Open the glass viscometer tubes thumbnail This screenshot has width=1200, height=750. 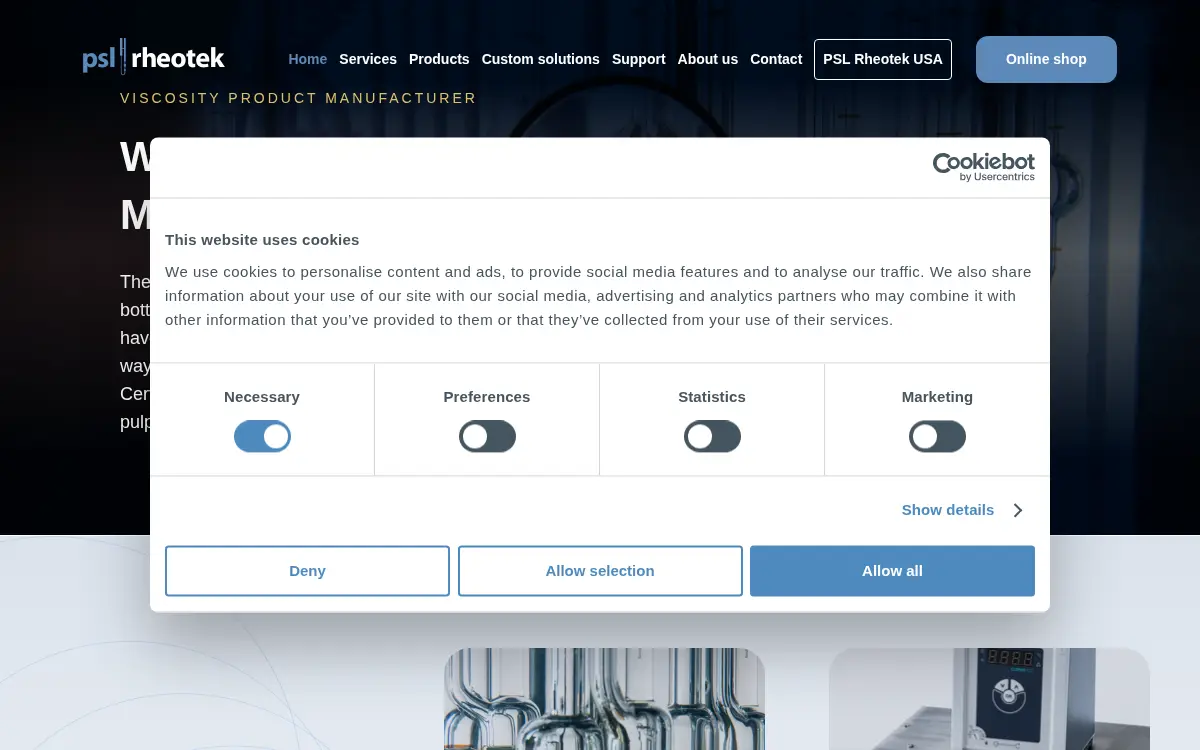point(604,699)
